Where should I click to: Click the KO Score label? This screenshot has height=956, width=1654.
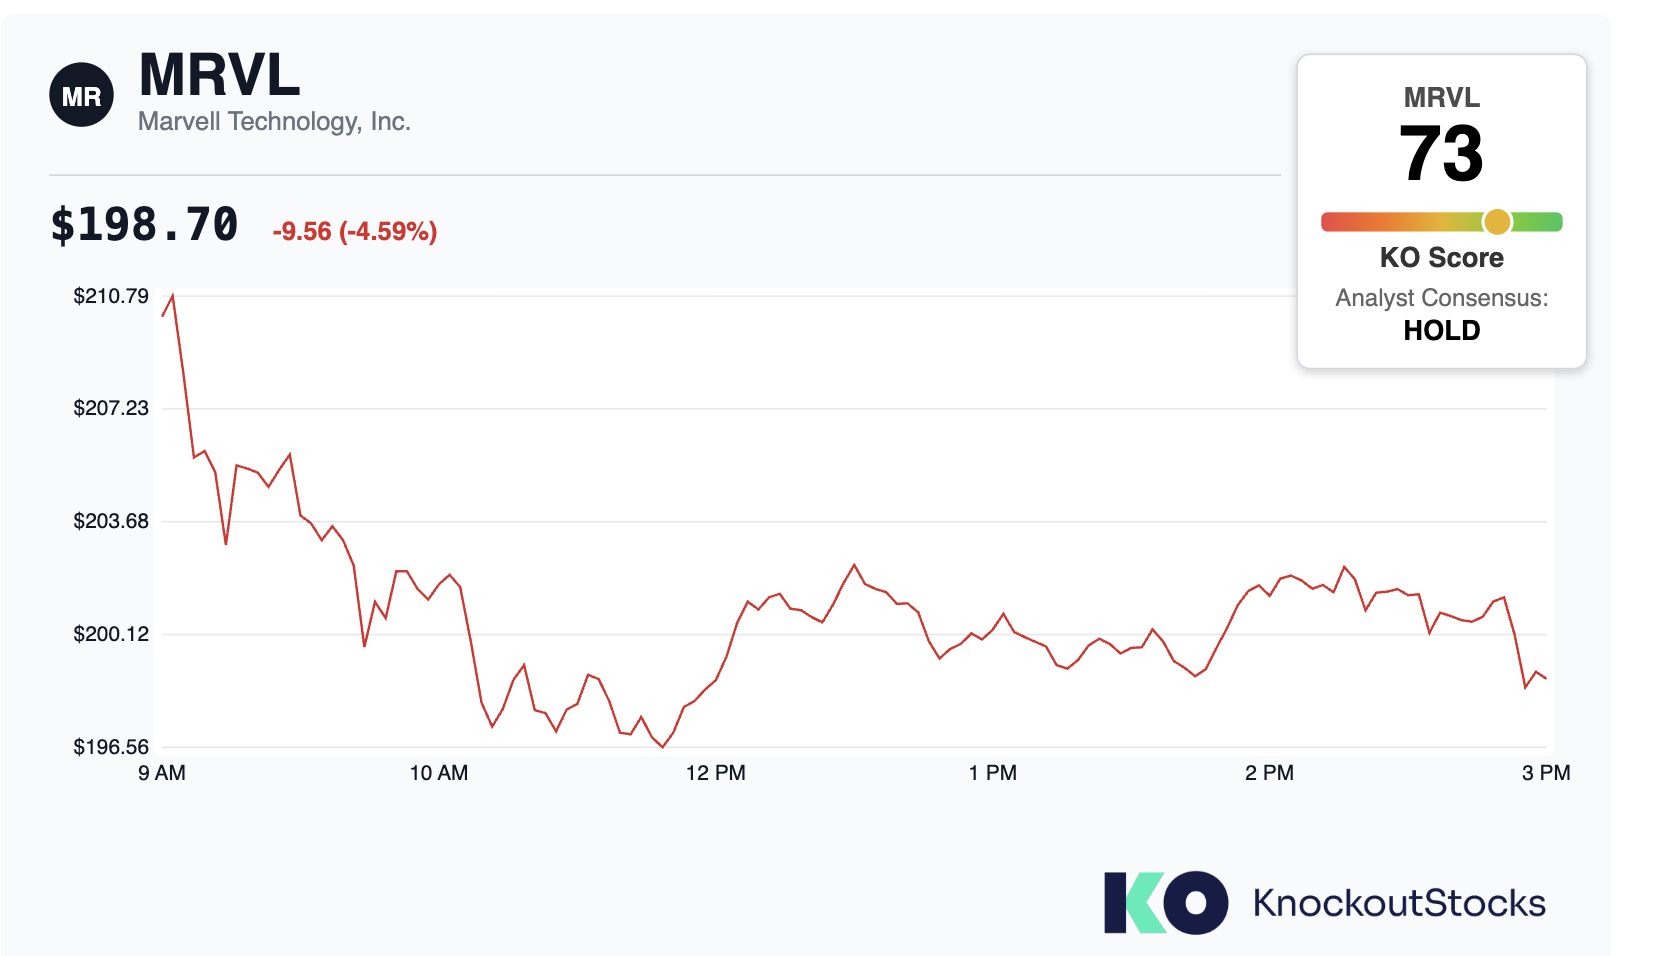point(1441,257)
